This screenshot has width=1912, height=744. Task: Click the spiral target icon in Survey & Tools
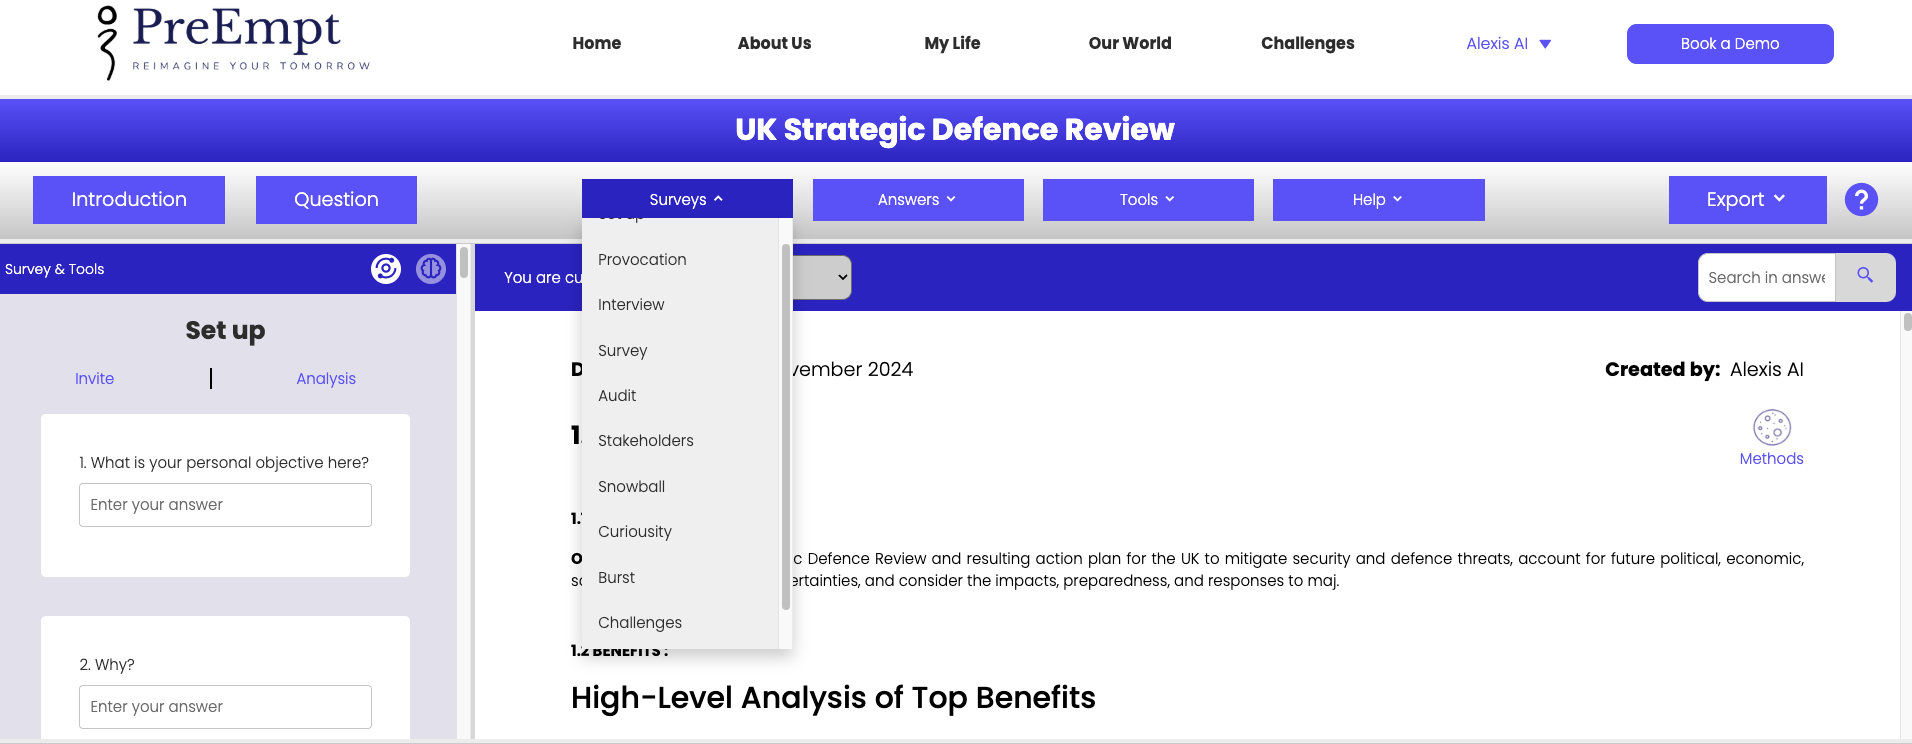(x=386, y=269)
